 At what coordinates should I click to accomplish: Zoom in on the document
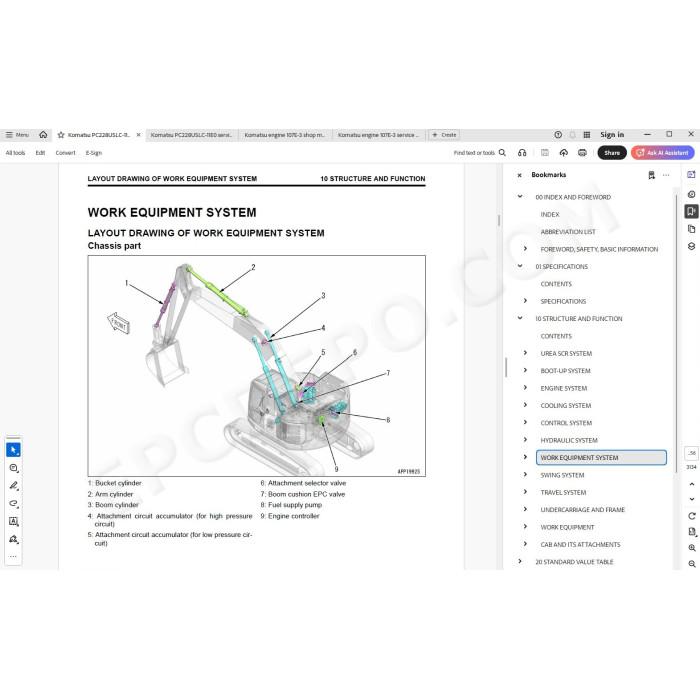[x=692, y=548]
